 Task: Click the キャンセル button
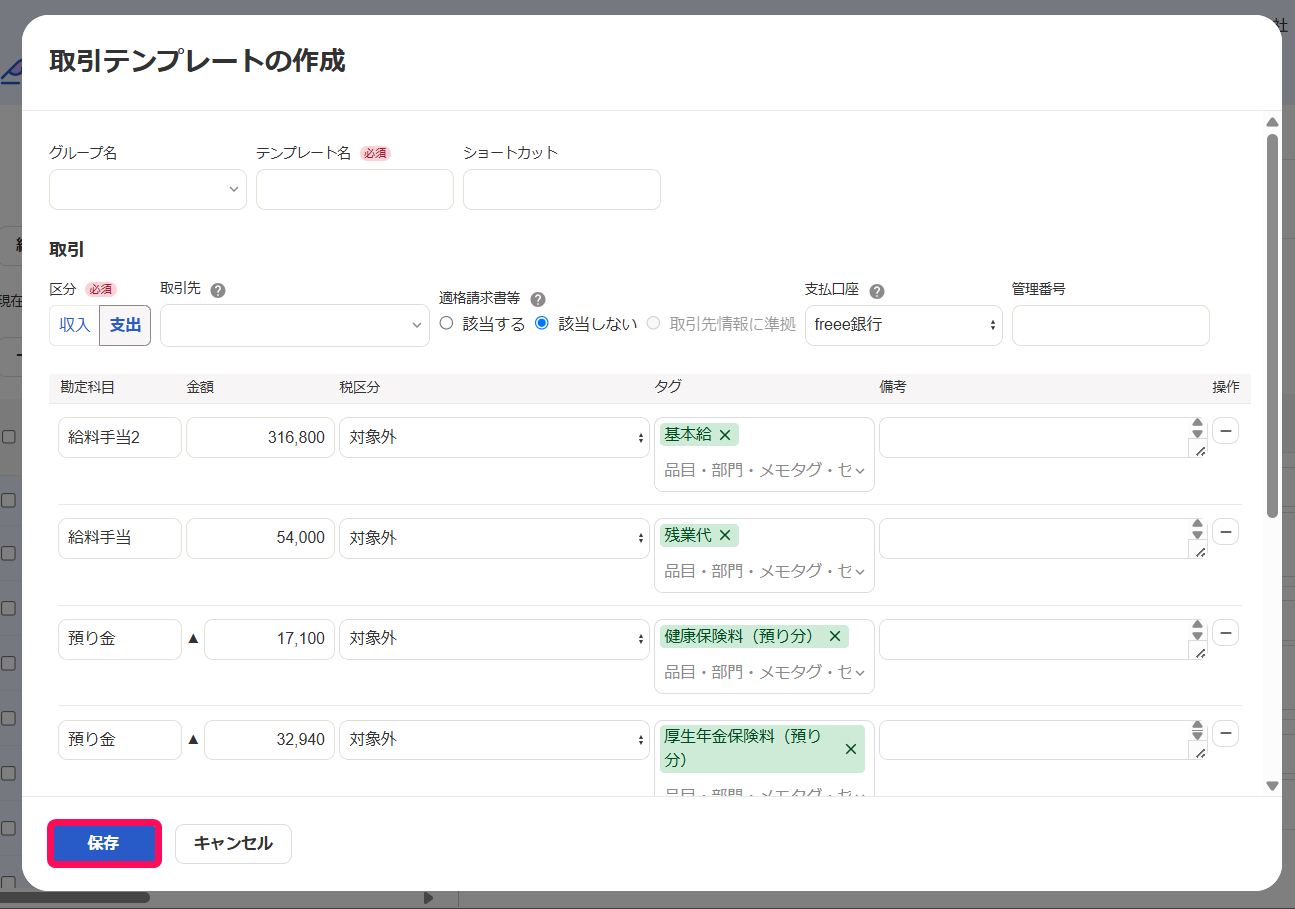233,843
